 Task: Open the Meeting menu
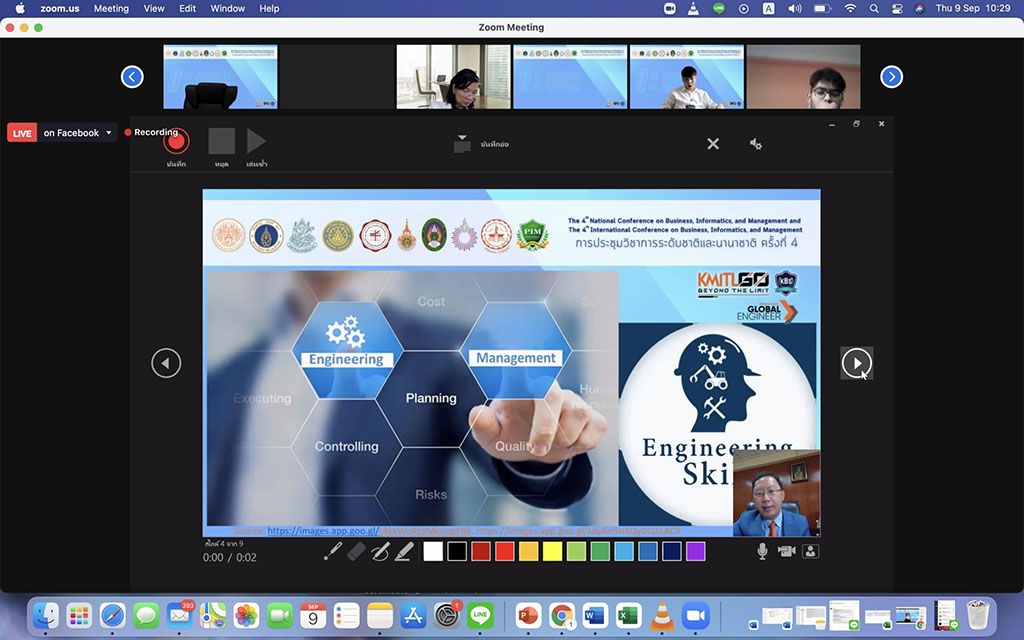coord(111,8)
